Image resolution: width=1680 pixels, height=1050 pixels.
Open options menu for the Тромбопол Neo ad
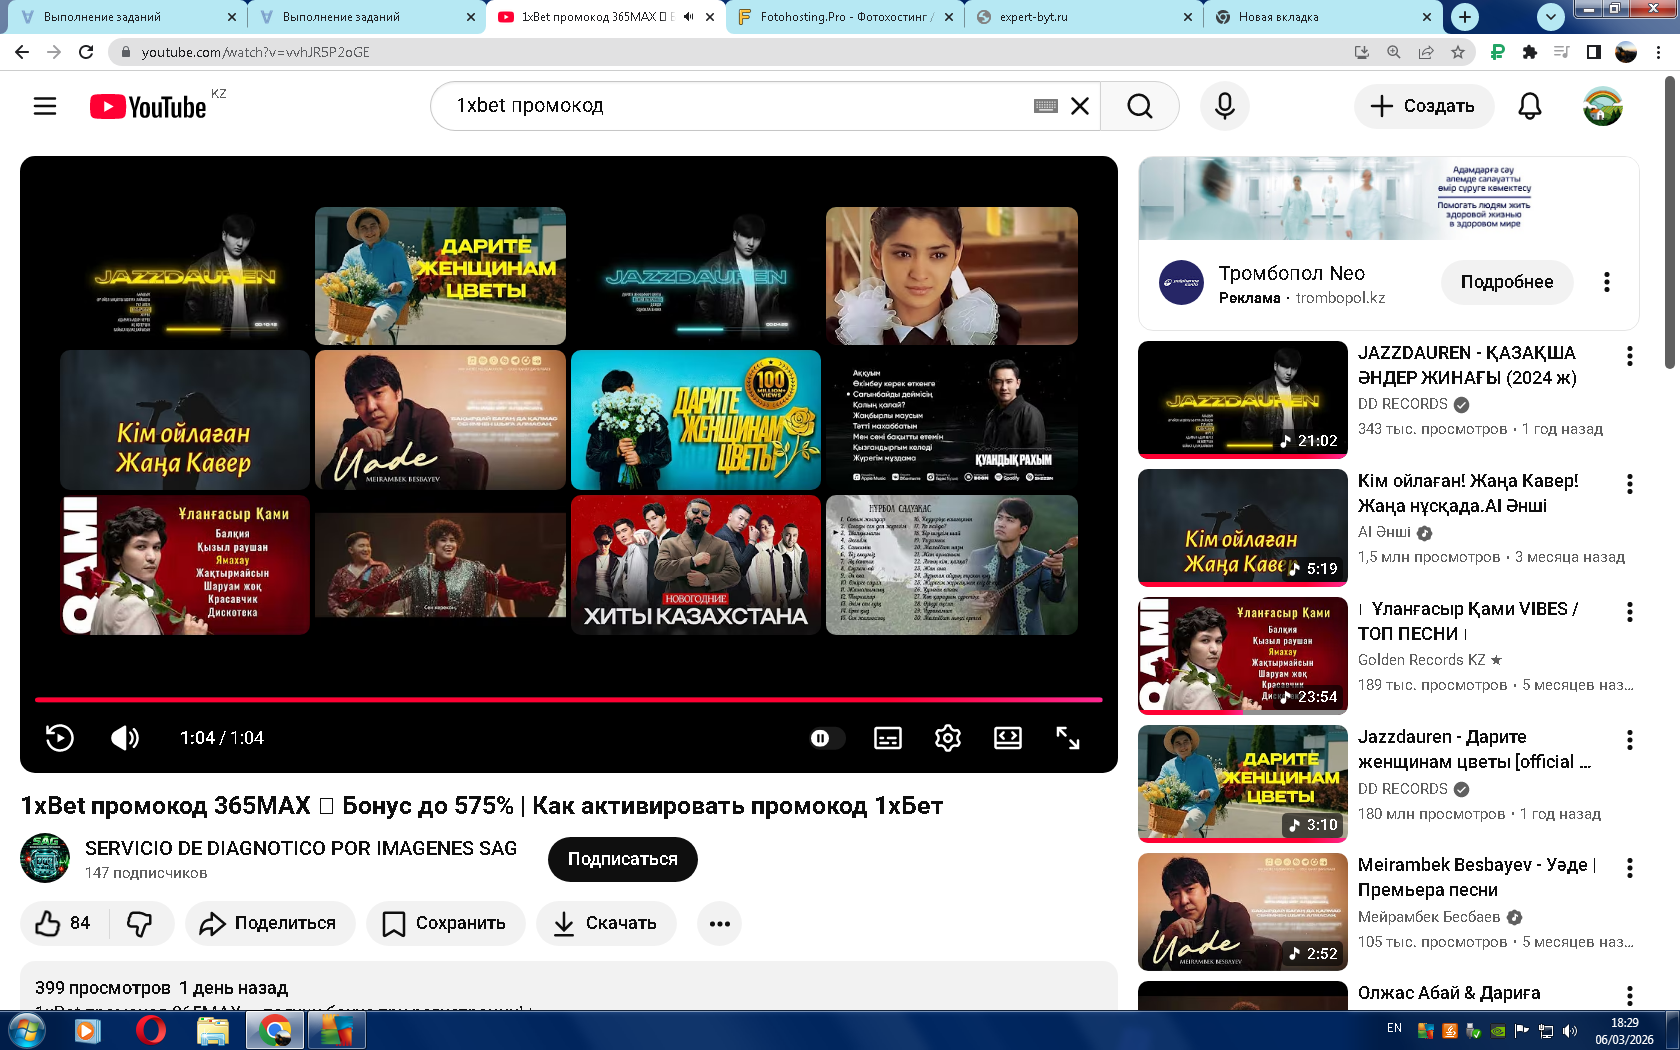pyautogui.click(x=1607, y=282)
